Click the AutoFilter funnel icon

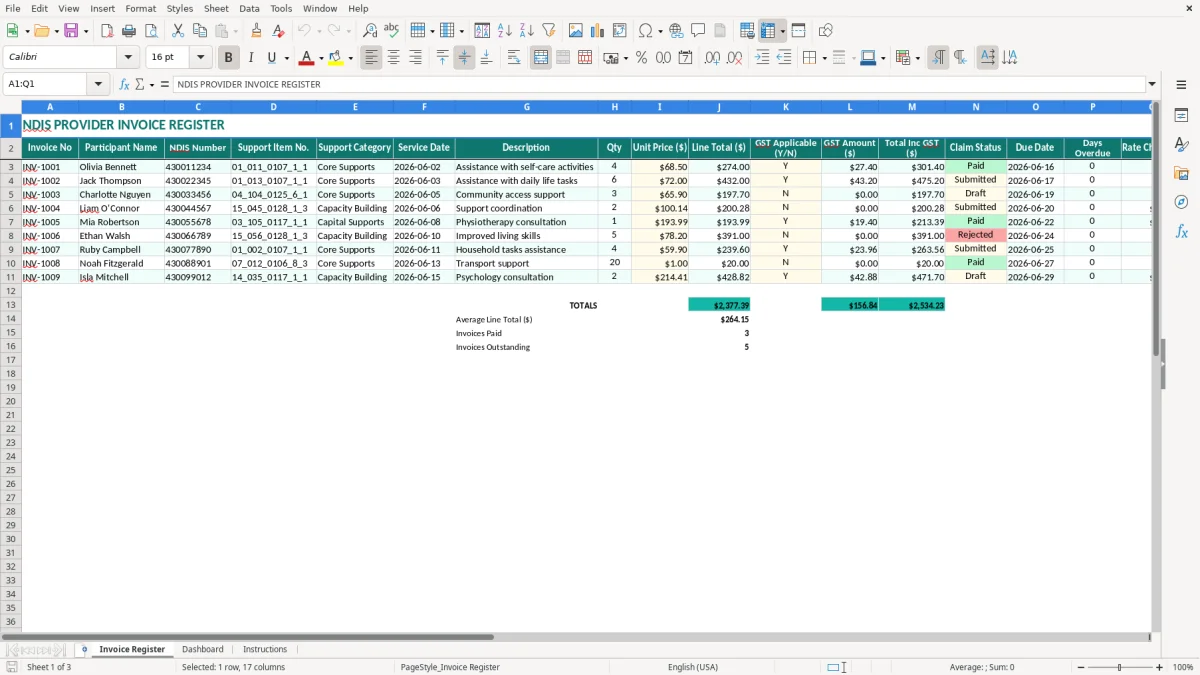pyautogui.click(x=549, y=31)
